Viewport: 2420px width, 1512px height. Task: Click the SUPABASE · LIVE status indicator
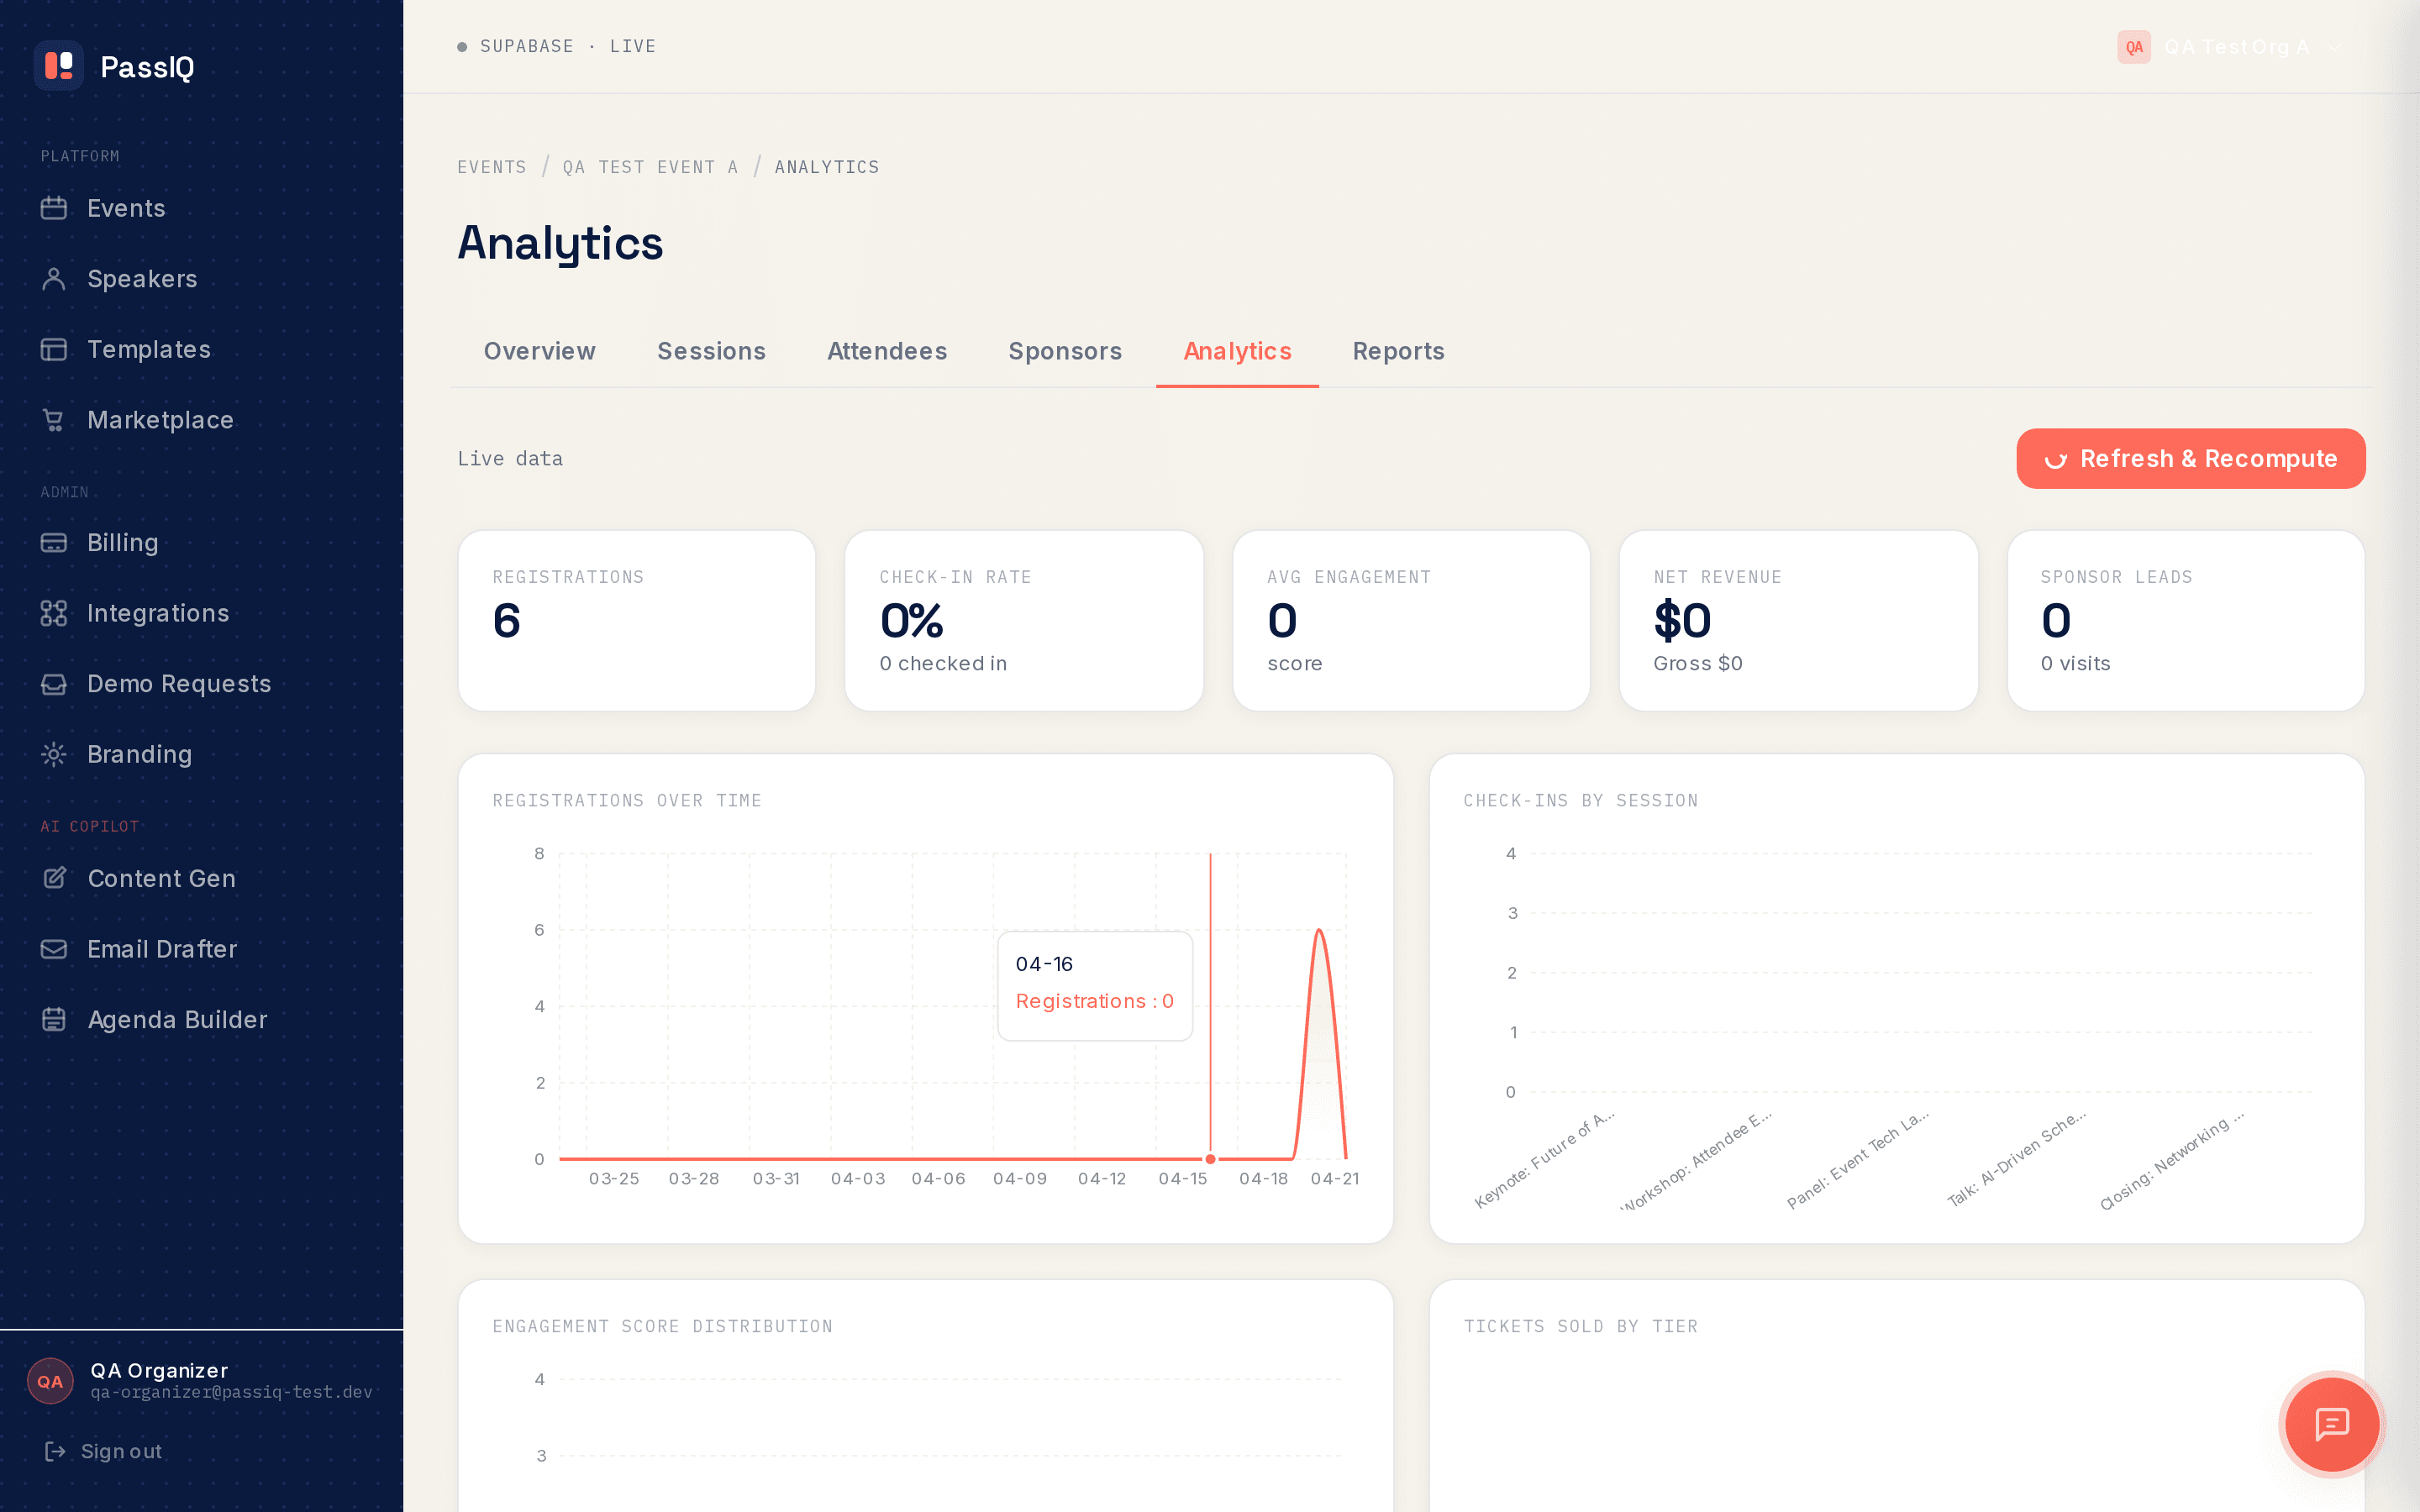point(556,46)
